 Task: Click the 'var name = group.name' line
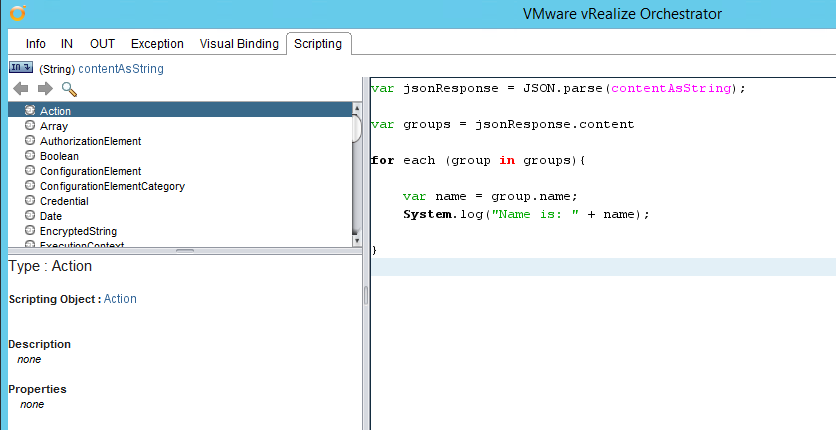[490, 196]
